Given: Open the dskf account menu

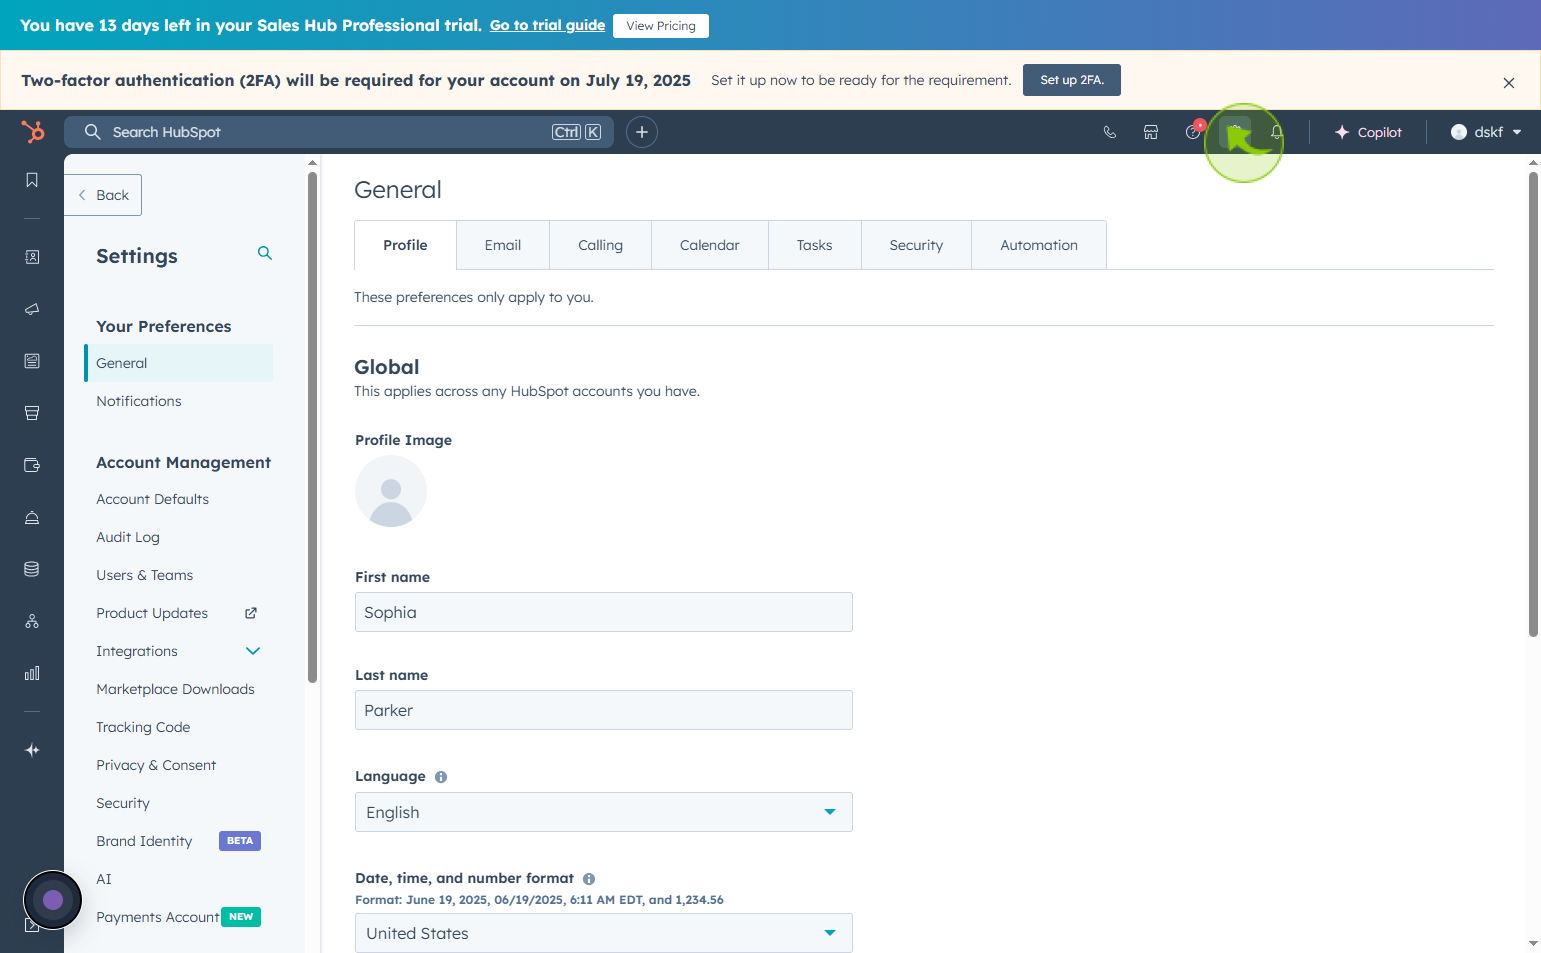Looking at the screenshot, I should point(1486,132).
